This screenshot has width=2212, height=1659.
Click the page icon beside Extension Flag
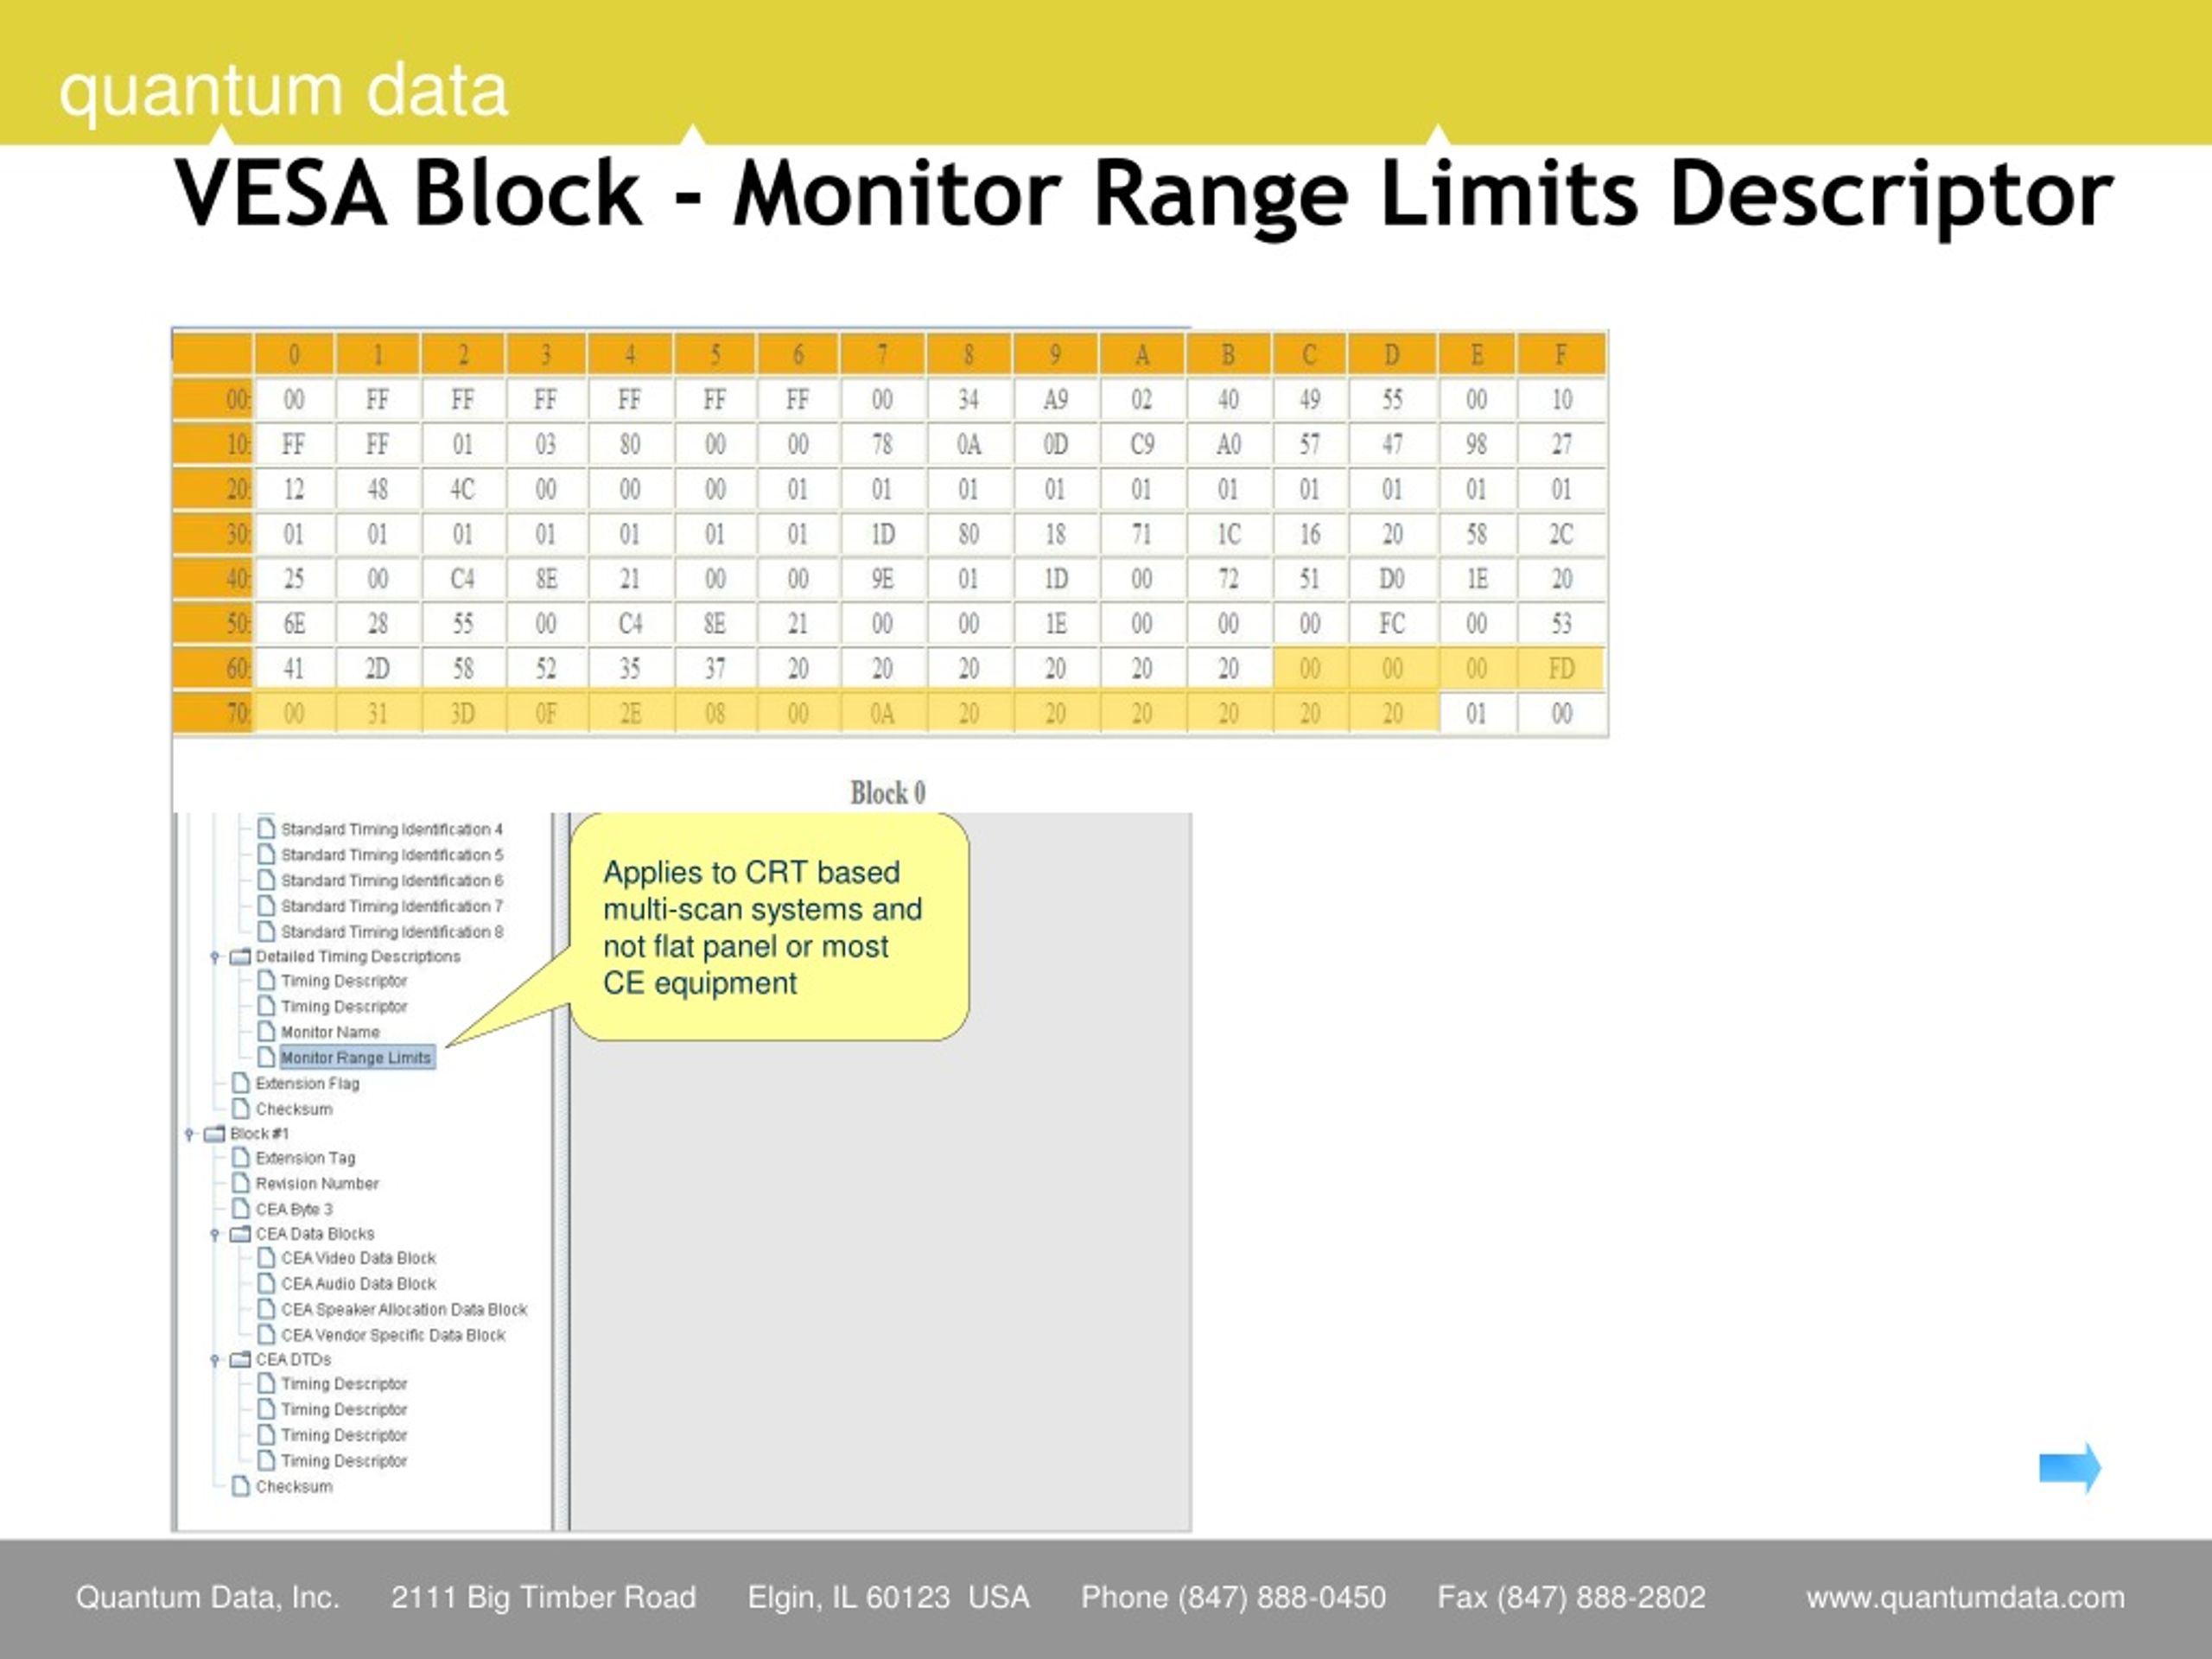tap(241, 1082)
